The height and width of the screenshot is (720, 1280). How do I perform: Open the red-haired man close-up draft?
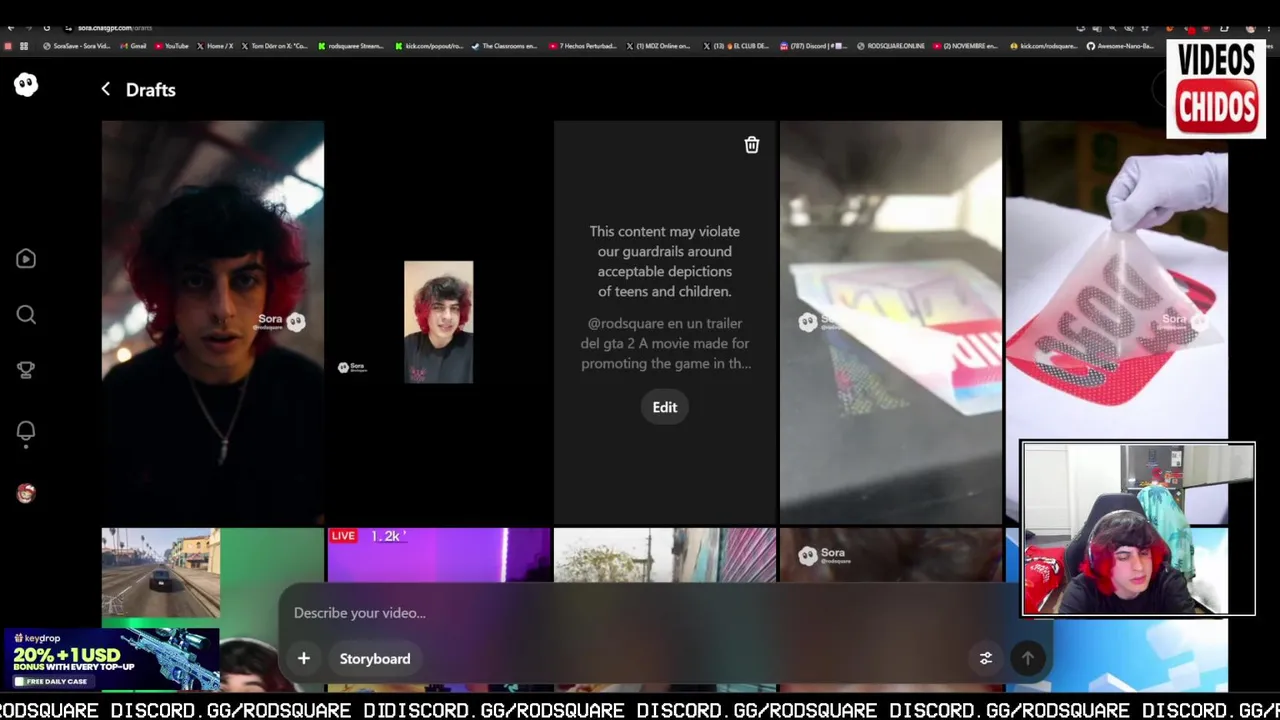click(x=213, y=322)
